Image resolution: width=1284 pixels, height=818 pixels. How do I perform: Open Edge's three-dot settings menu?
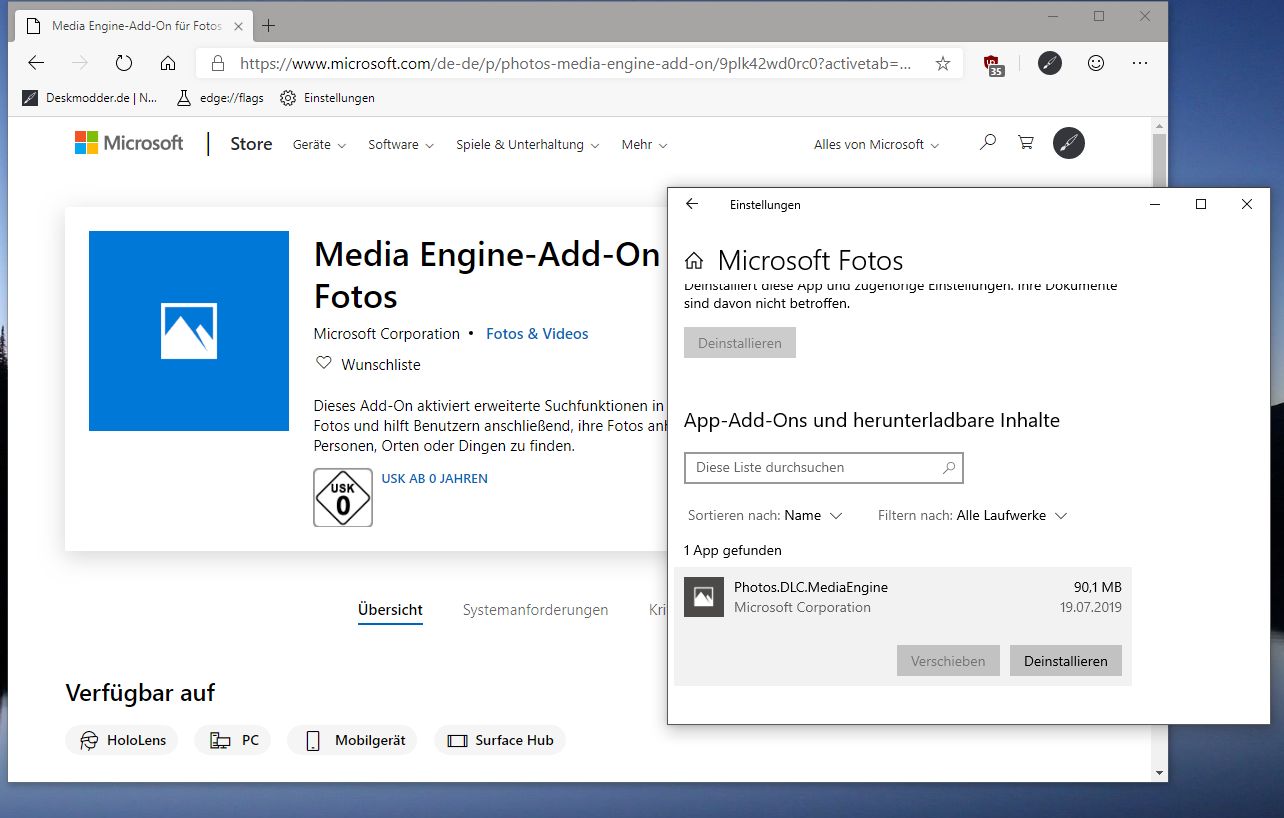(1140, 63)
